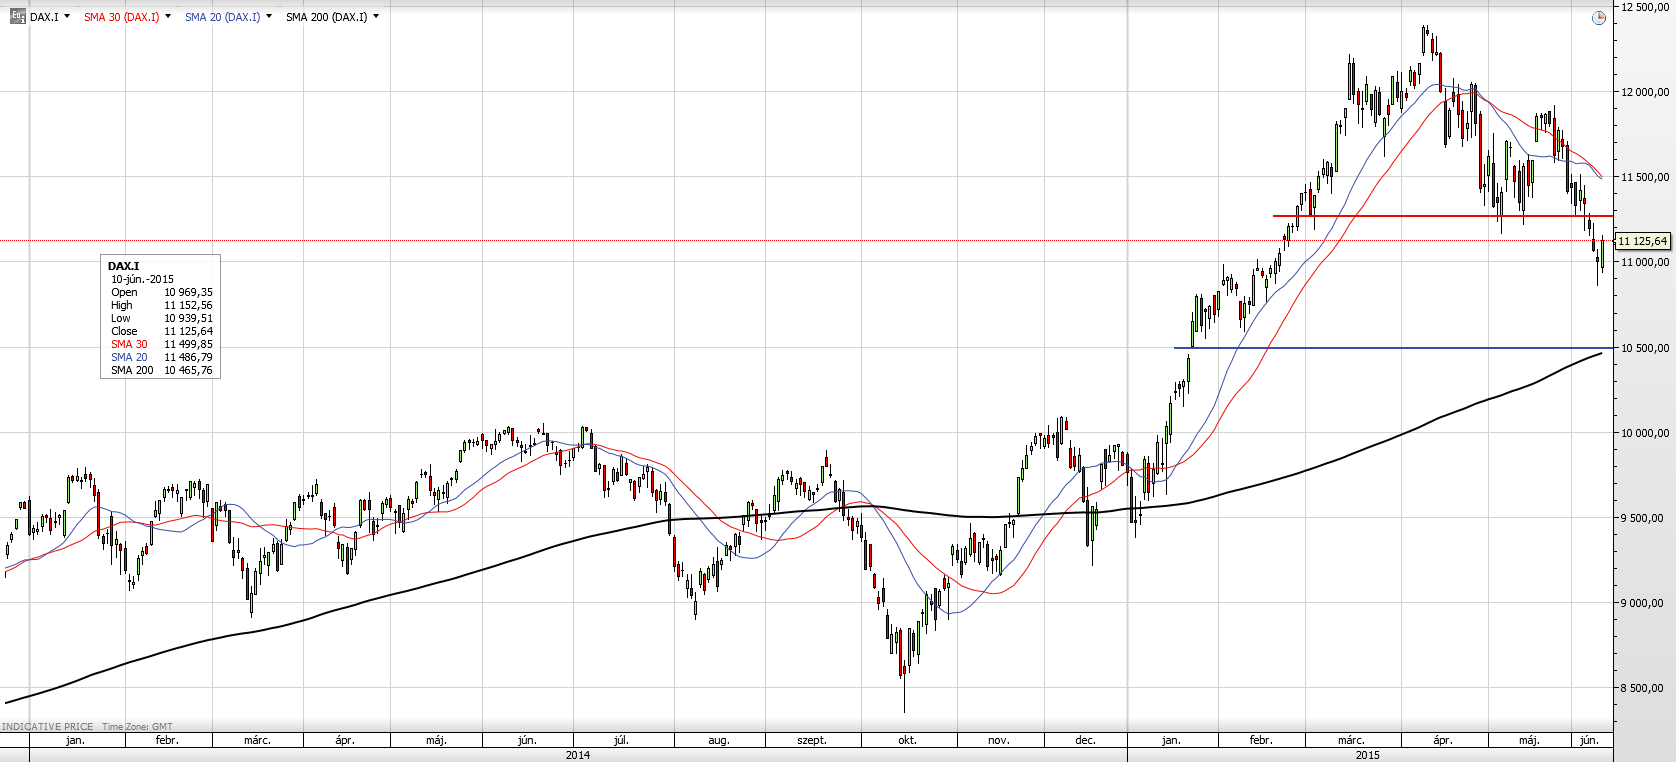
Task: Click the DAX.I title in data box
Action: point(124,266)
